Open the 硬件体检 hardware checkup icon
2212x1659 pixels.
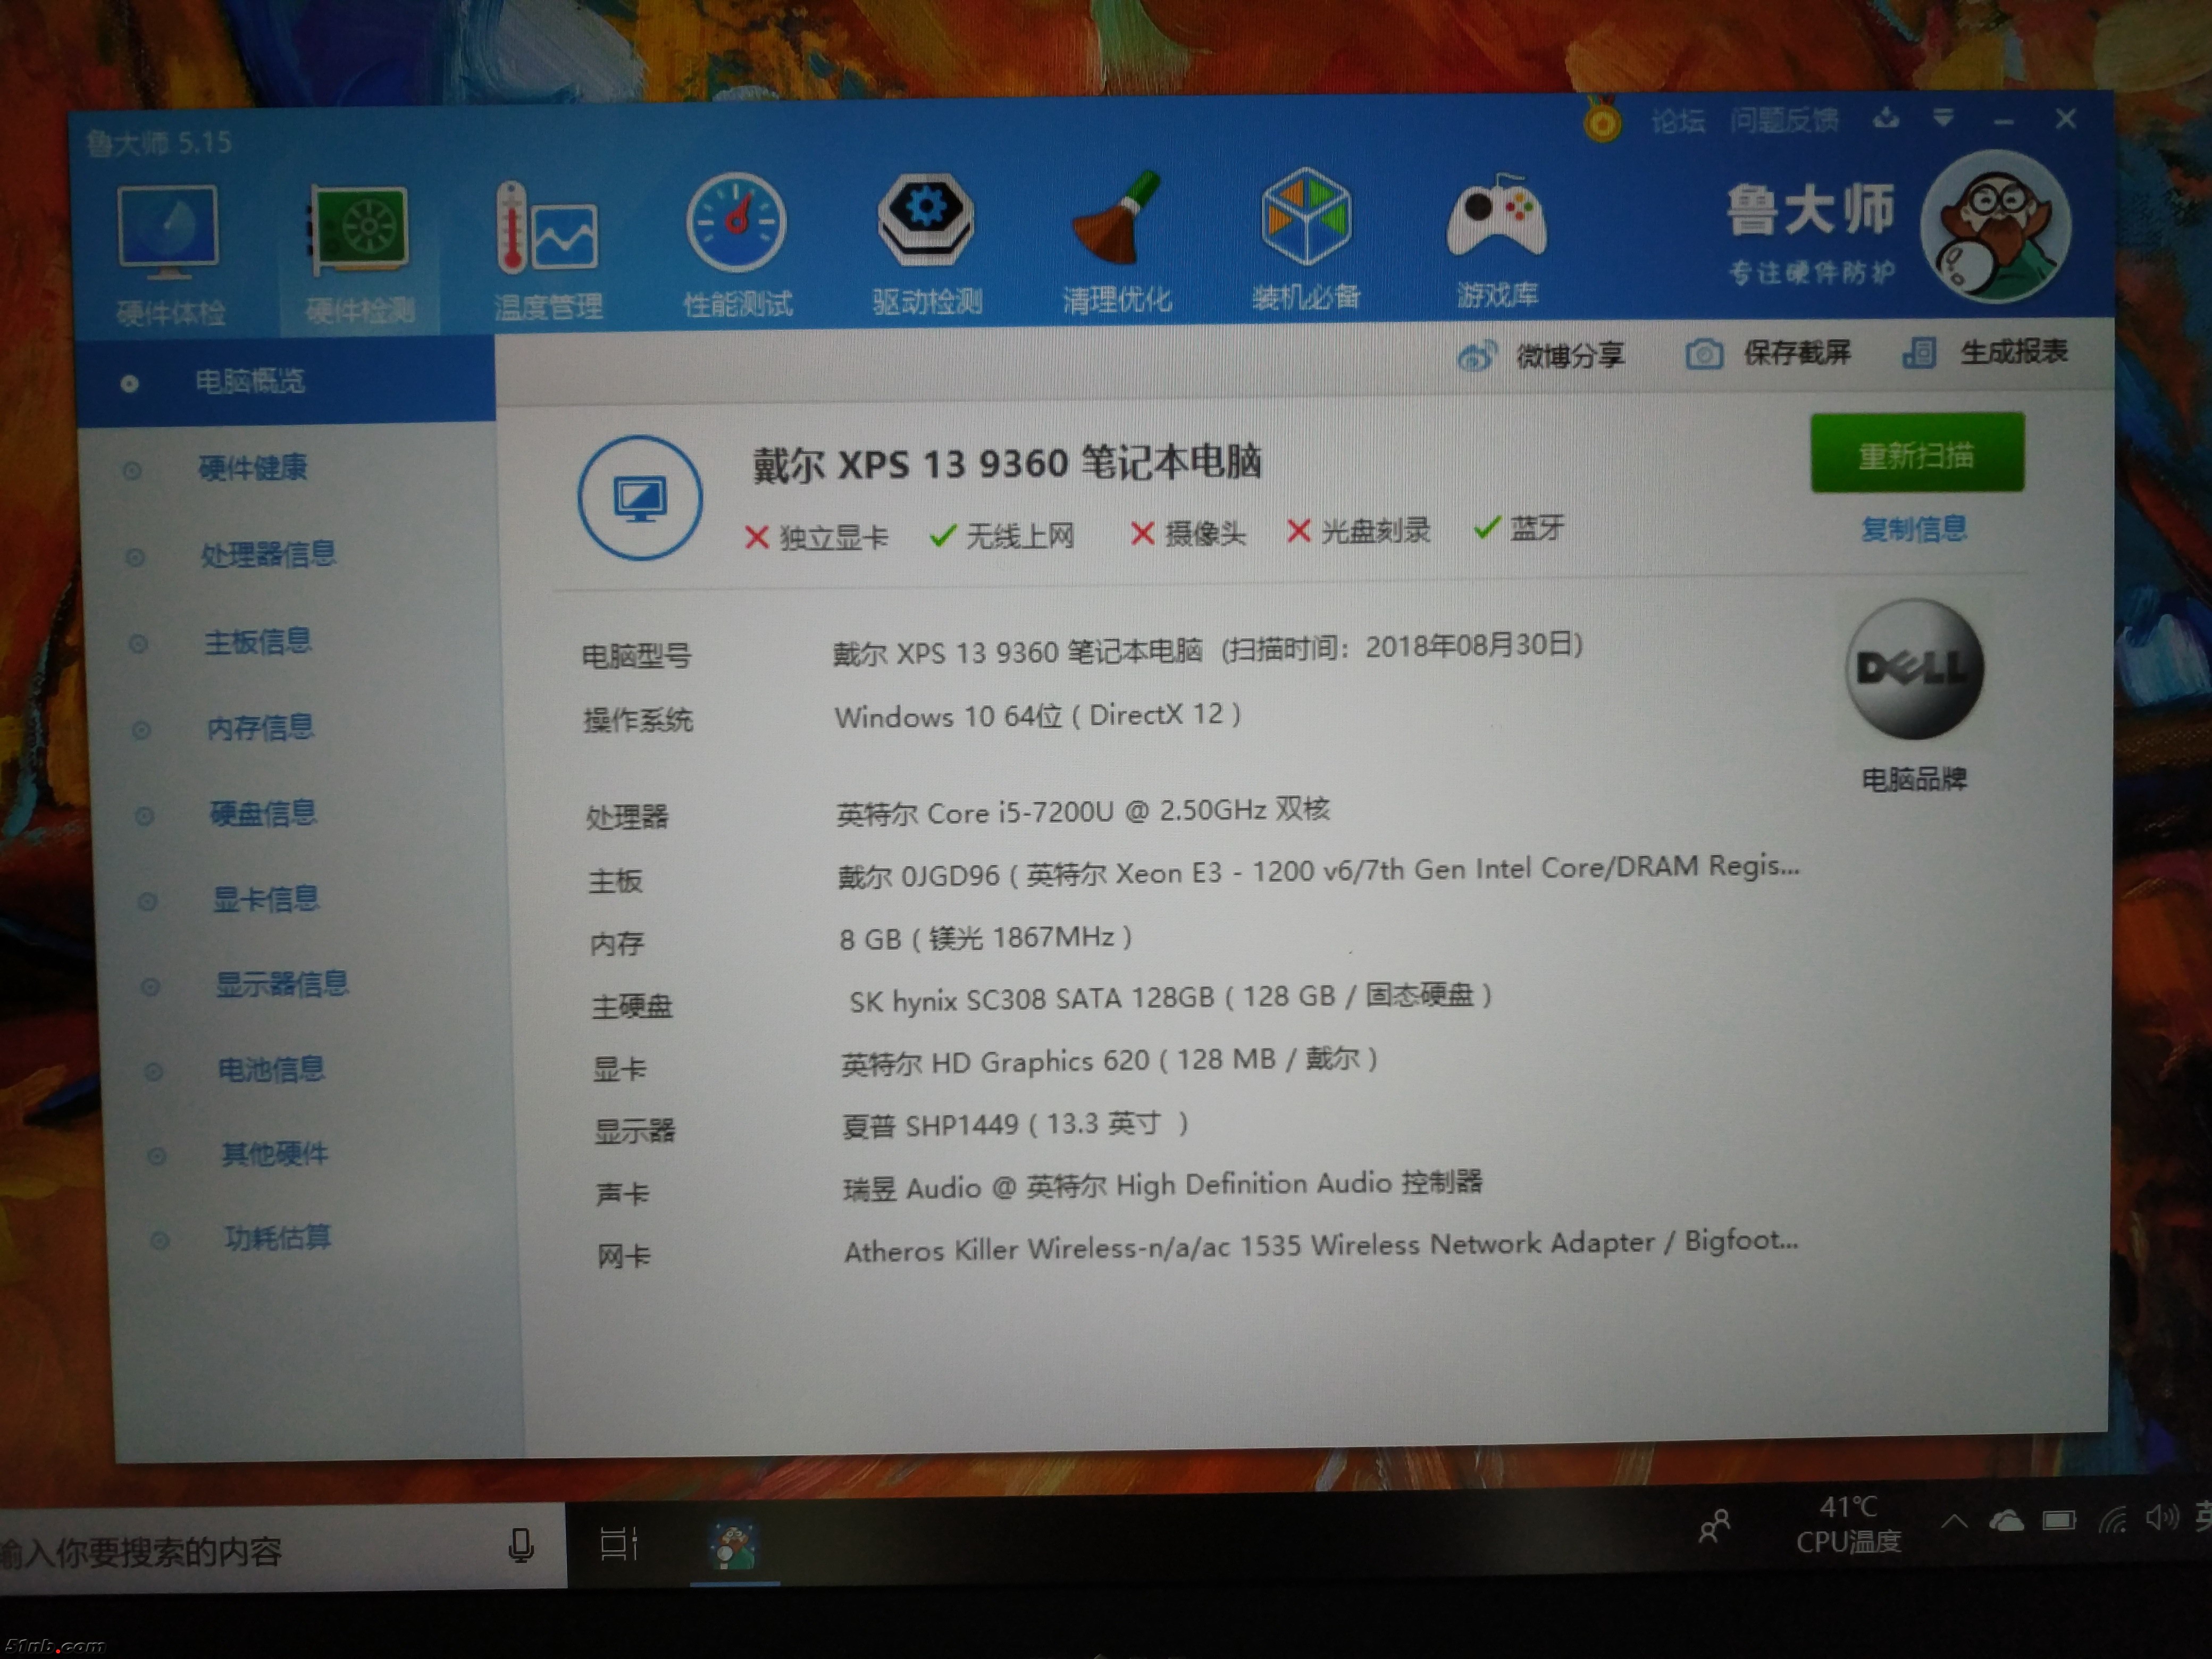(168, 230)
